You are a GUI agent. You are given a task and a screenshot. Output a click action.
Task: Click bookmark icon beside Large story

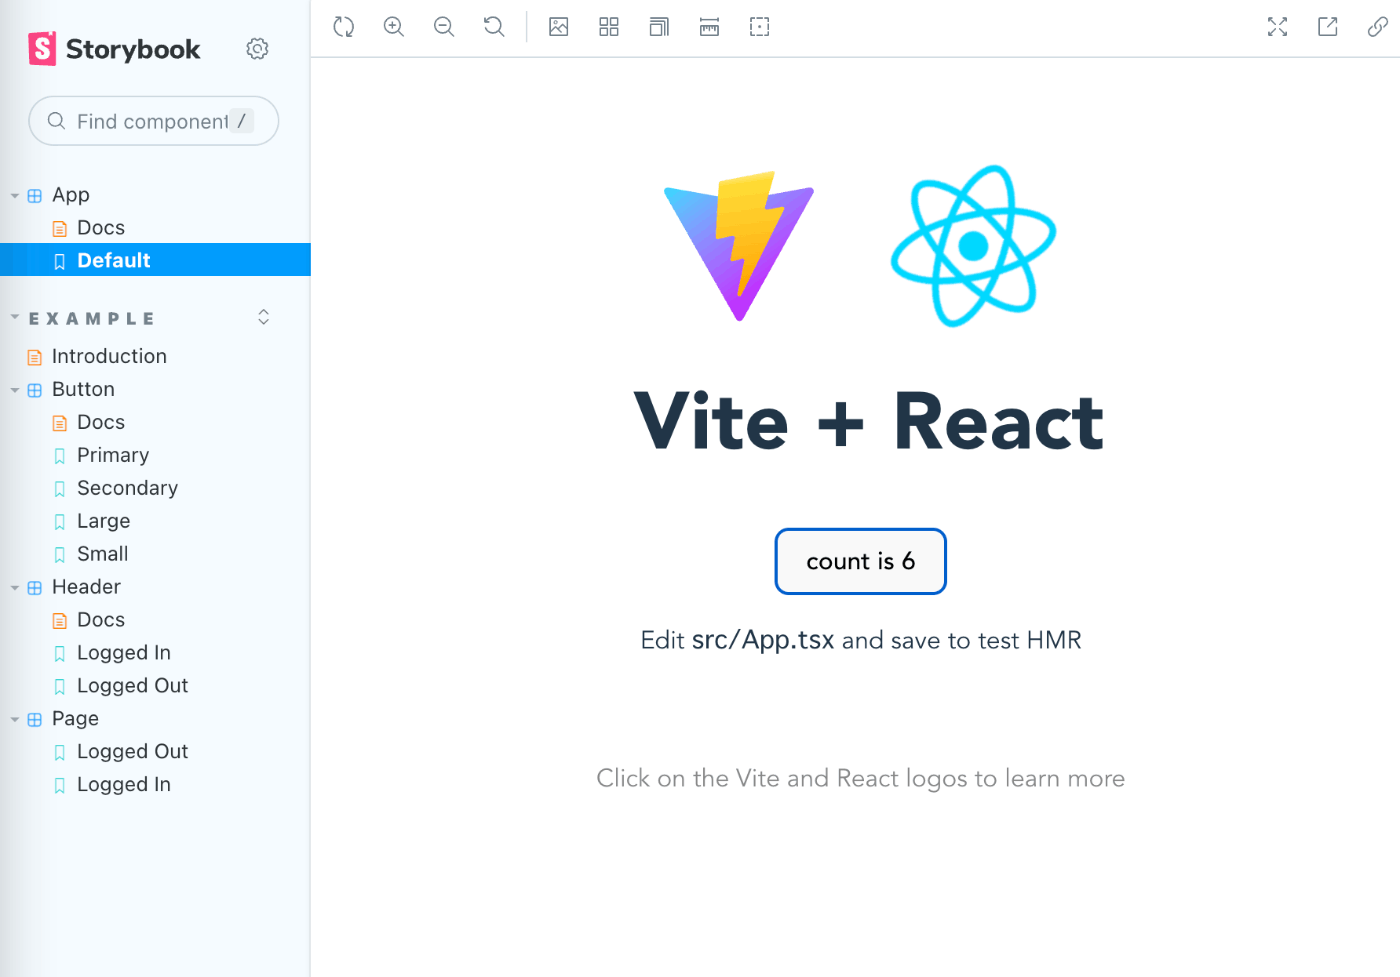coord(60,522)
